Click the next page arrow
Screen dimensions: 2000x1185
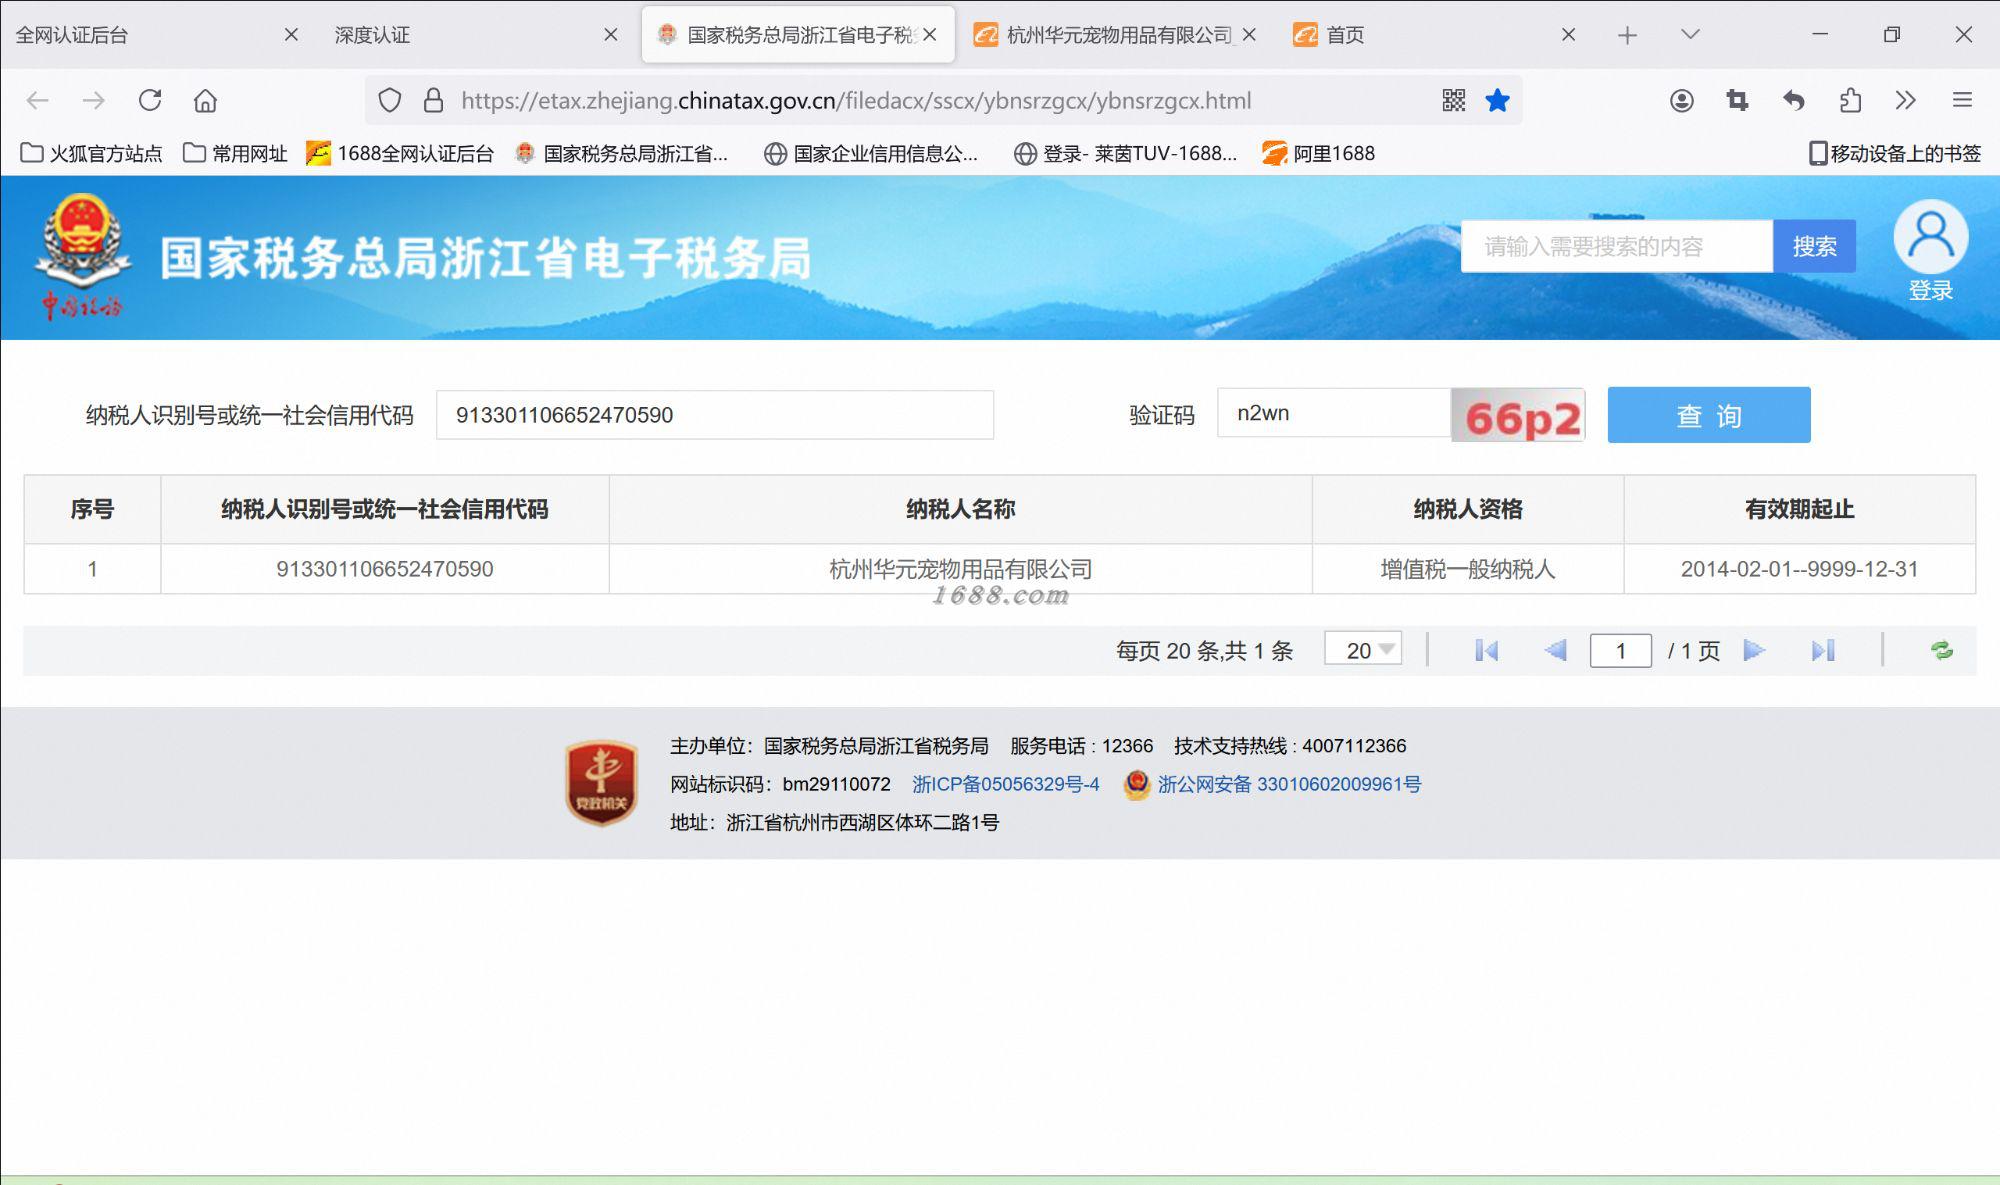1753,651
